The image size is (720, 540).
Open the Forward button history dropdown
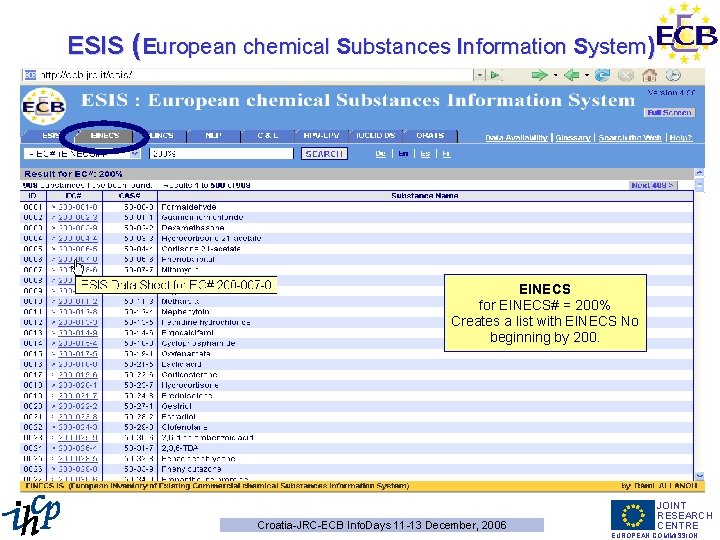555,75
